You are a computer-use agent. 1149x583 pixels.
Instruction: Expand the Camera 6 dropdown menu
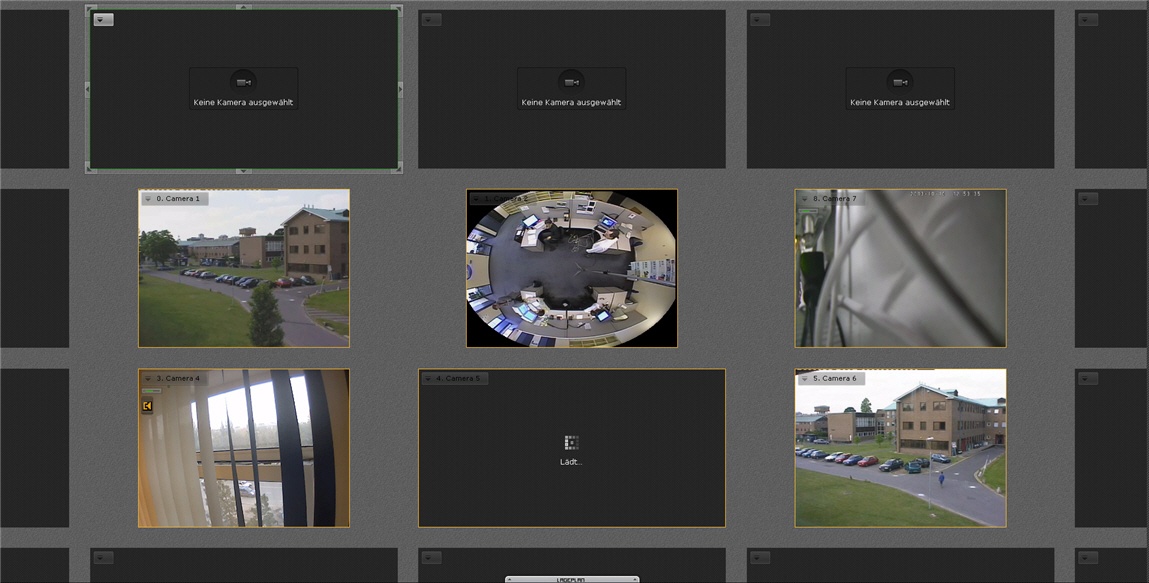[x=805, y=379]
